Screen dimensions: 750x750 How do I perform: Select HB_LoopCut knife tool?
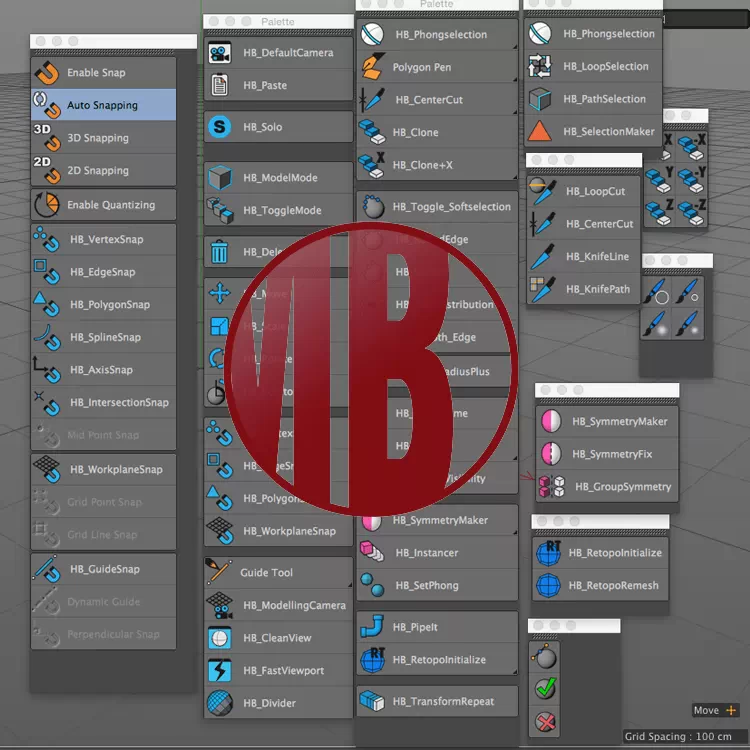point(583,191)
